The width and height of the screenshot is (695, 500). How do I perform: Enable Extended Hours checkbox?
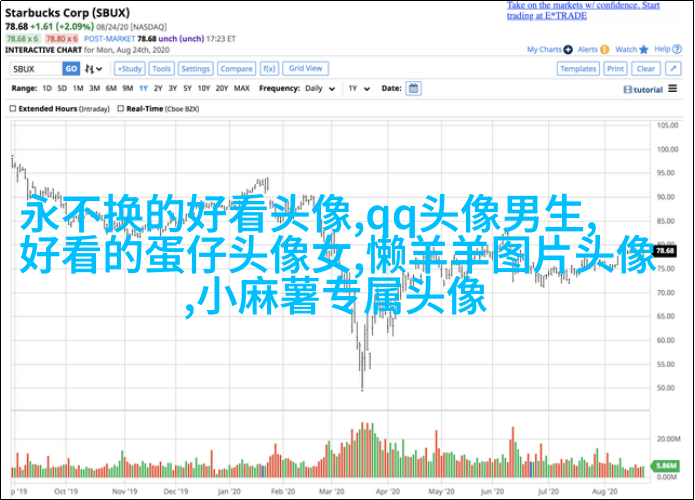coord(13,108)
